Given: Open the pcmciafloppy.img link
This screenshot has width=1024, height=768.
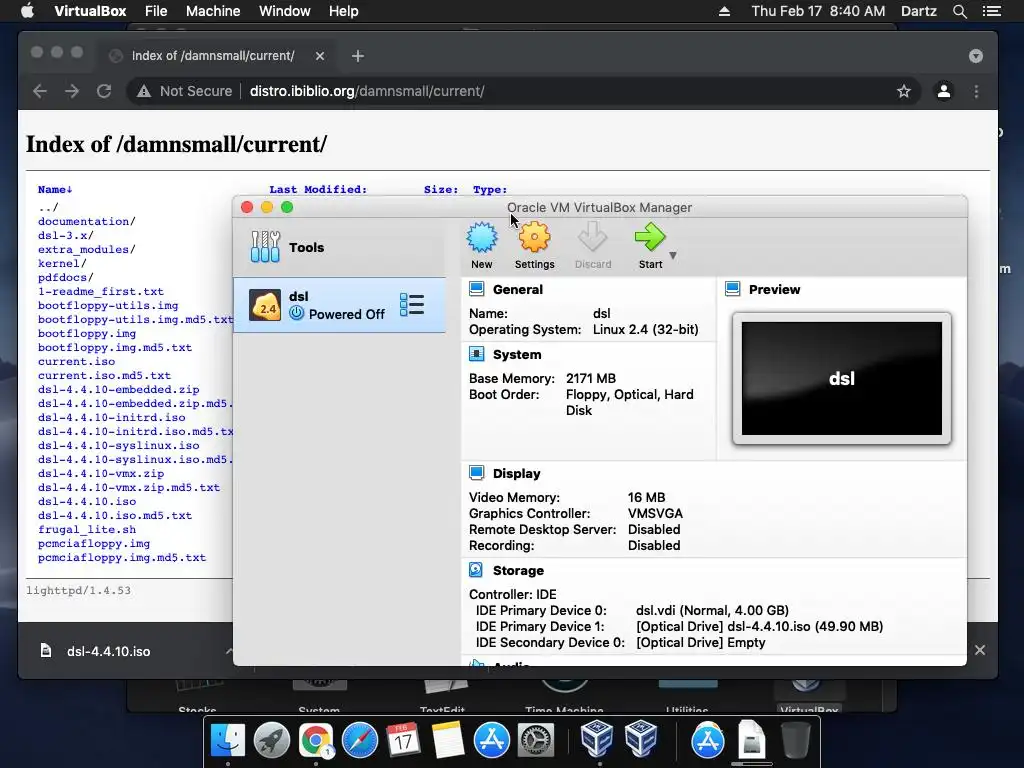Looking at the screenshot, I should click(x=94, y=543).
